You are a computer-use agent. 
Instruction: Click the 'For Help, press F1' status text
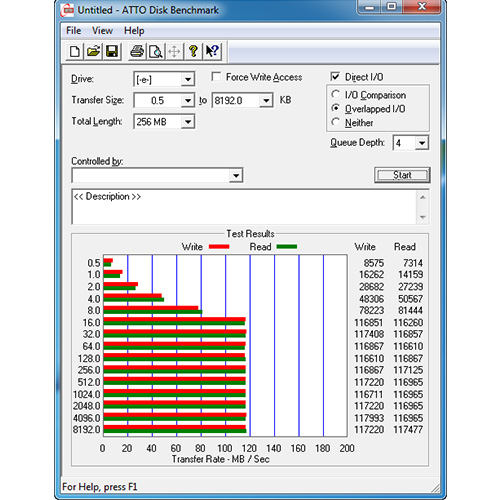click(x=100, y=487)
